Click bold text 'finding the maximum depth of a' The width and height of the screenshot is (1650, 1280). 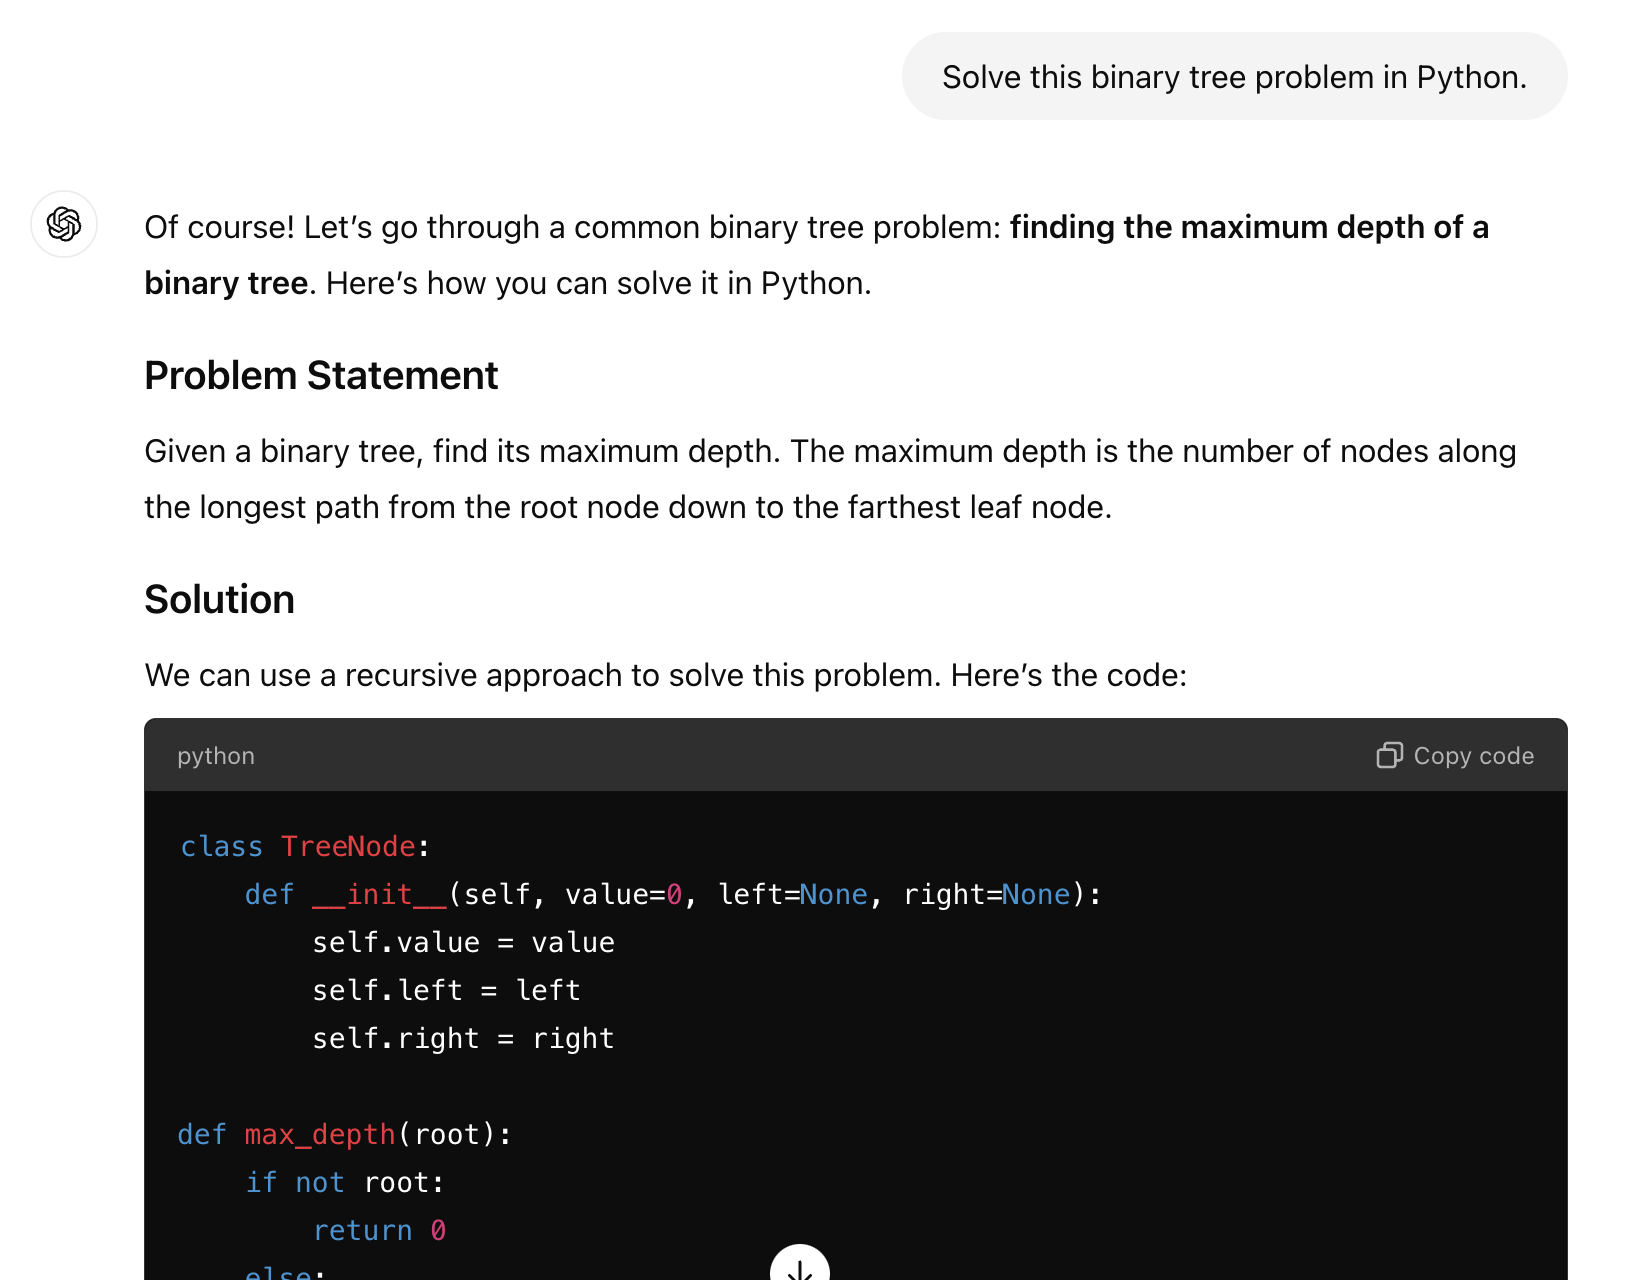point(1249,227)
